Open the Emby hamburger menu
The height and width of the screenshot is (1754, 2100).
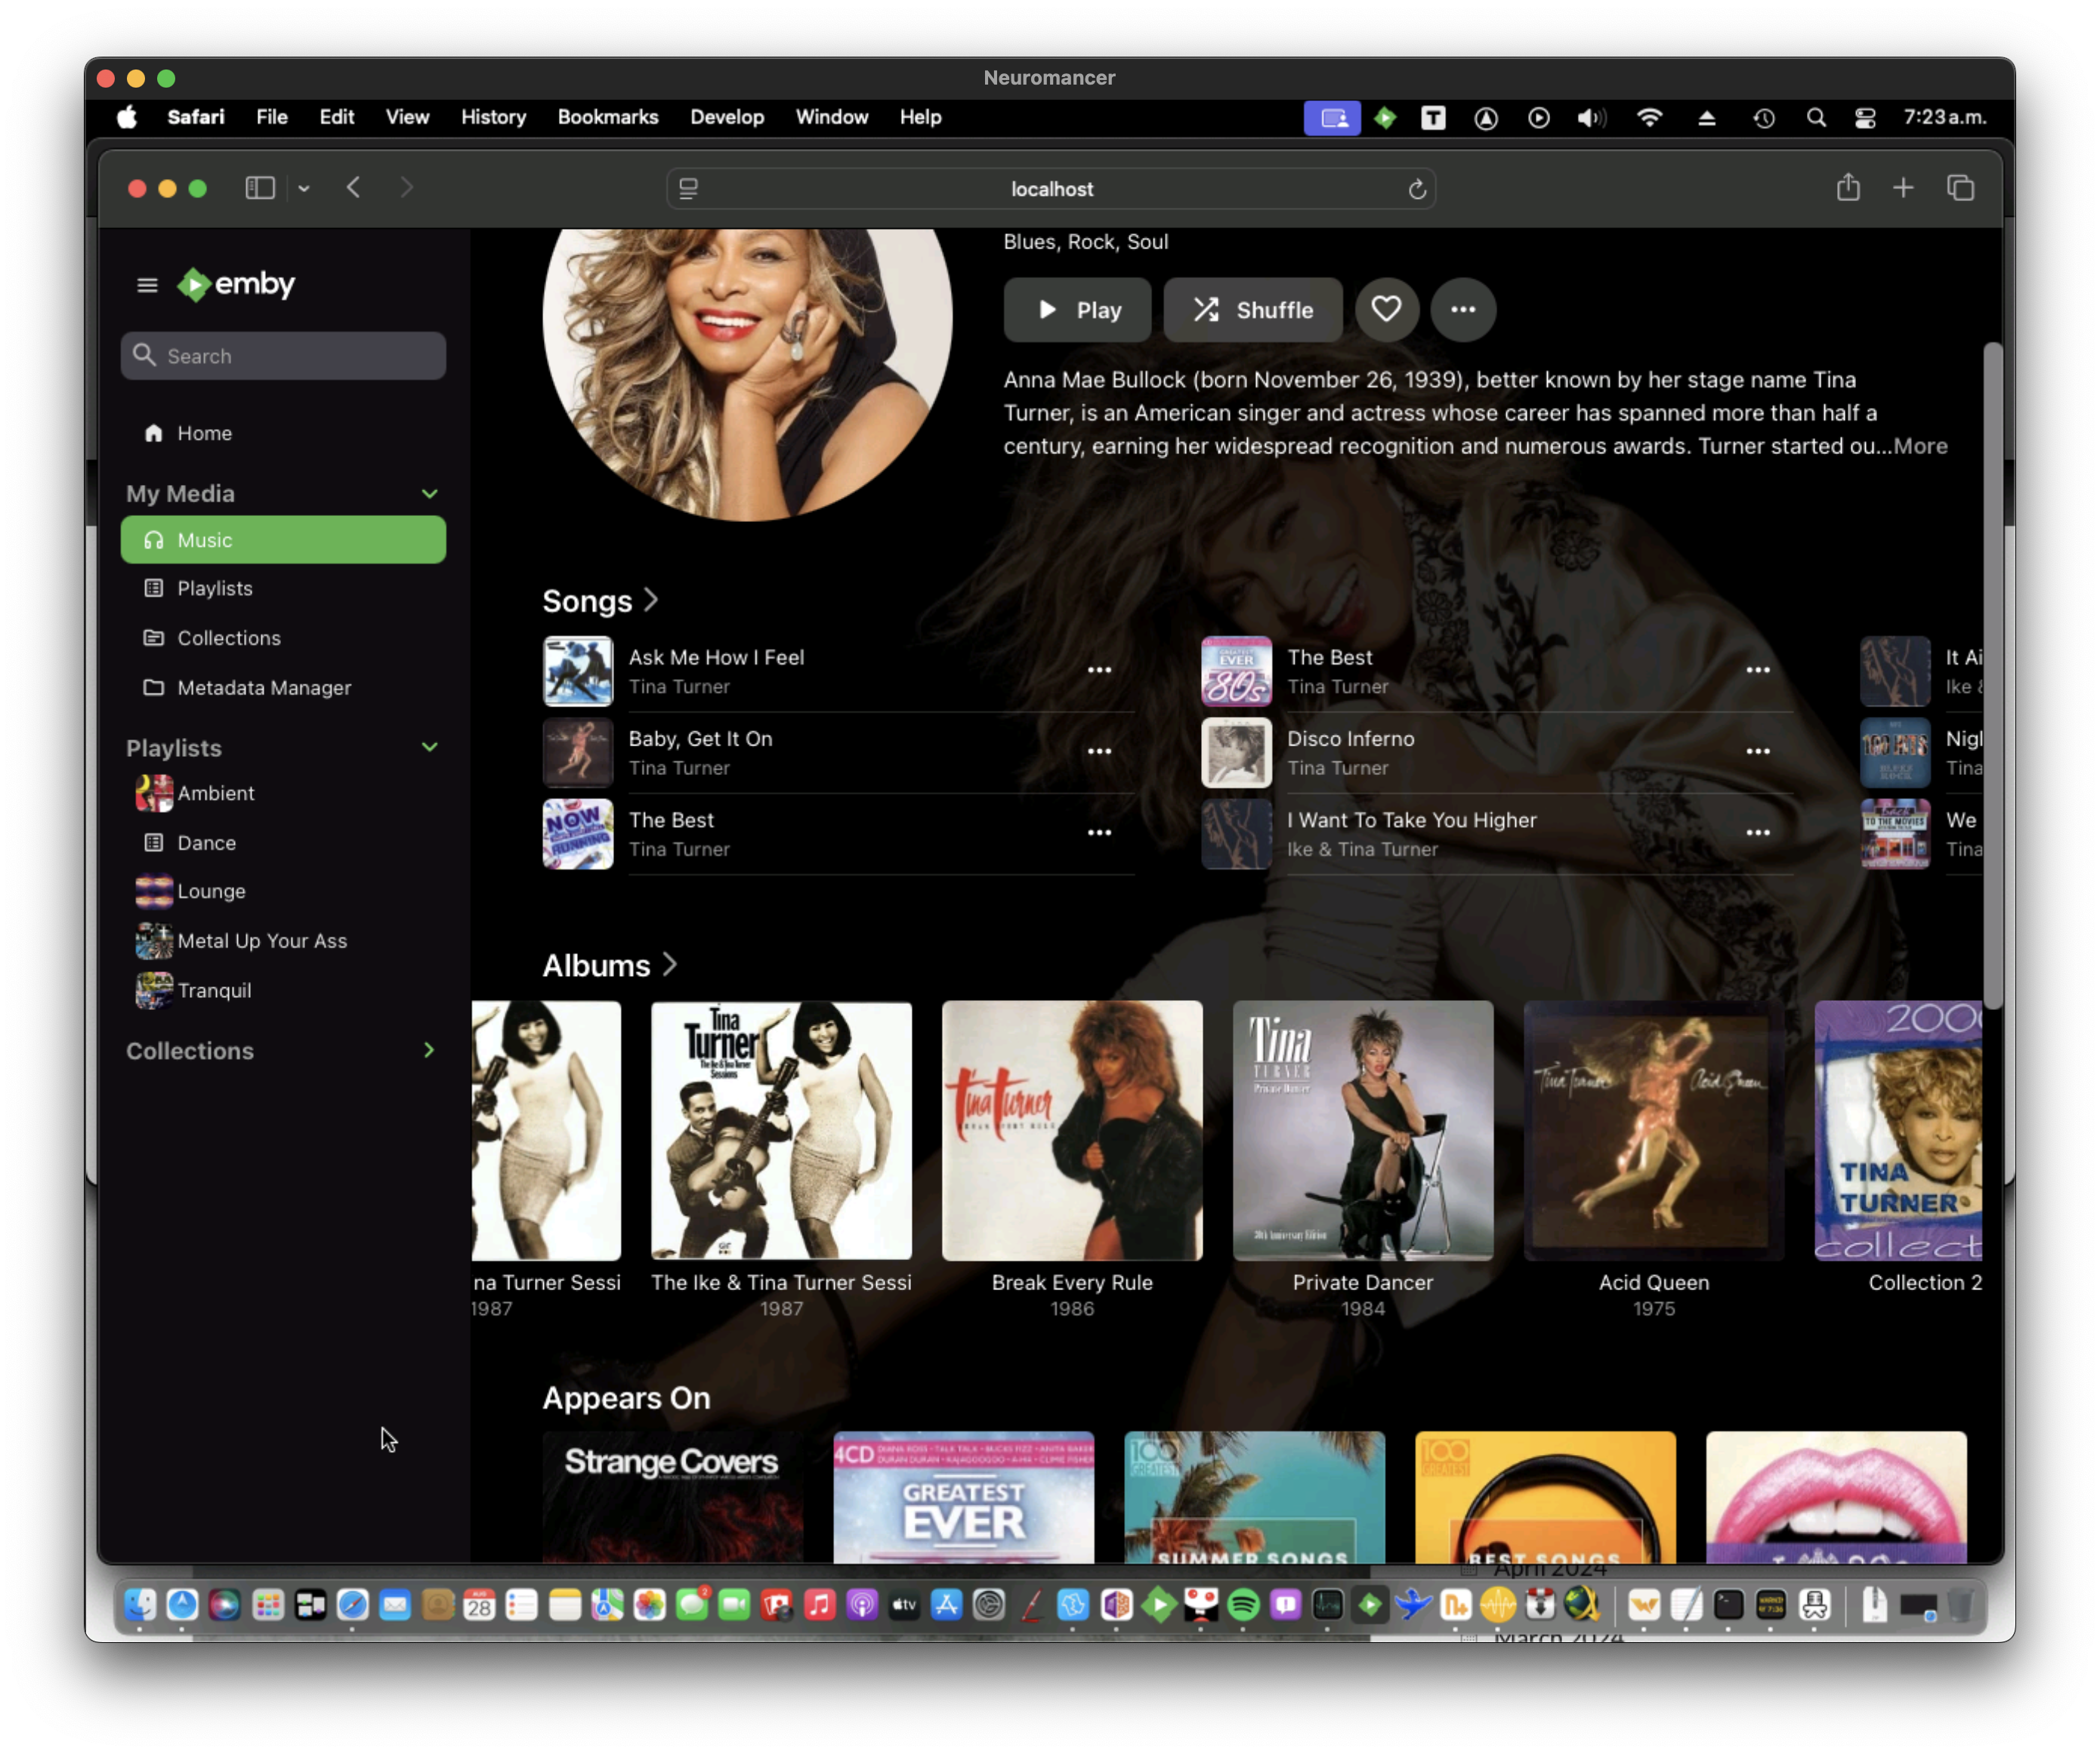click(x=147, y=285)
